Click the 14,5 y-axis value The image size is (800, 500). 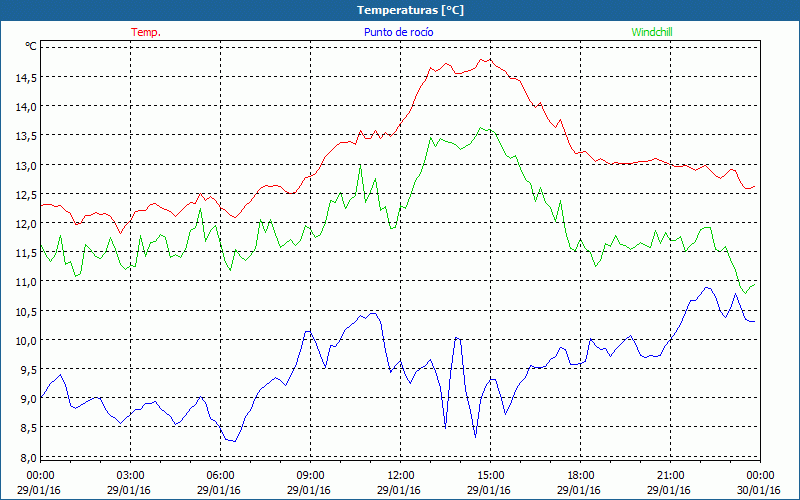coord(27,78)
